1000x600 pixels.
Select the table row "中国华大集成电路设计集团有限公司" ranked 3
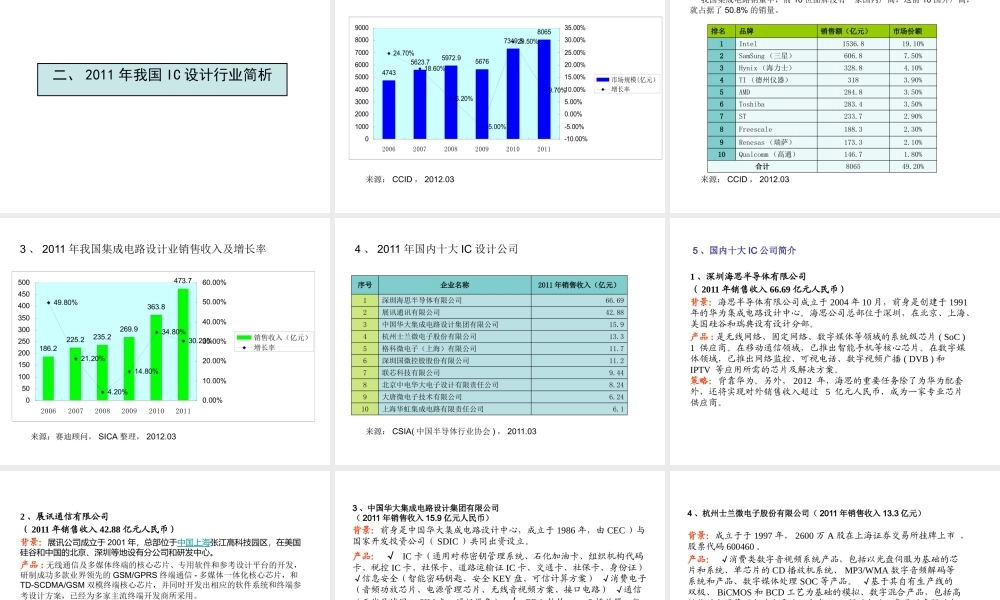[x=490, y=325]
